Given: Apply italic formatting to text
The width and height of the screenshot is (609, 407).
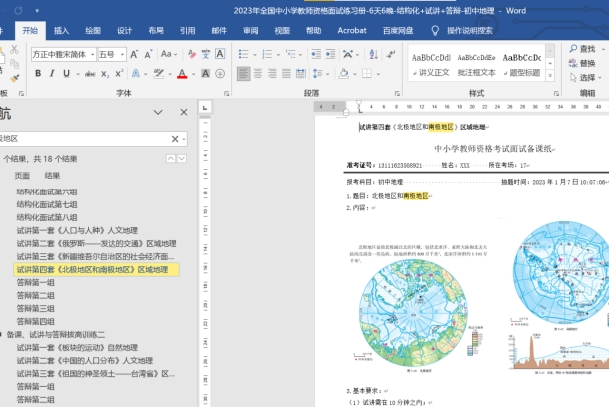Looking at the screenshot, I should point(53,73).
